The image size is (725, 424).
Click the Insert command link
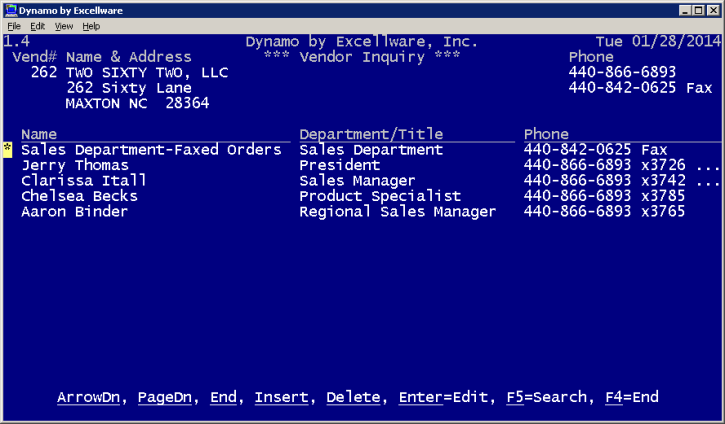tap(281, 397)
